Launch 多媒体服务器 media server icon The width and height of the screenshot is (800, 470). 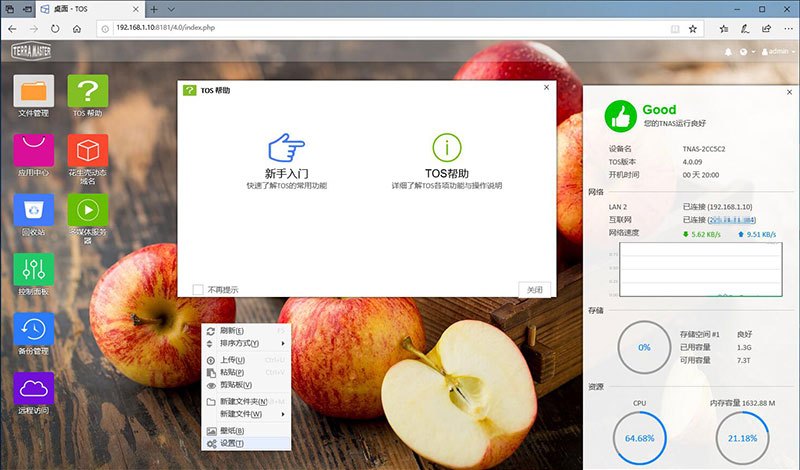[x=87, y=212]
